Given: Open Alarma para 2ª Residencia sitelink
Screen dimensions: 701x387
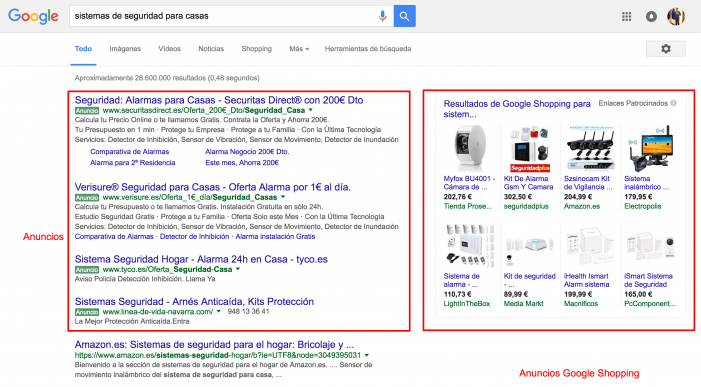Looking at the screenshot, I should click(x=133, y=163).
